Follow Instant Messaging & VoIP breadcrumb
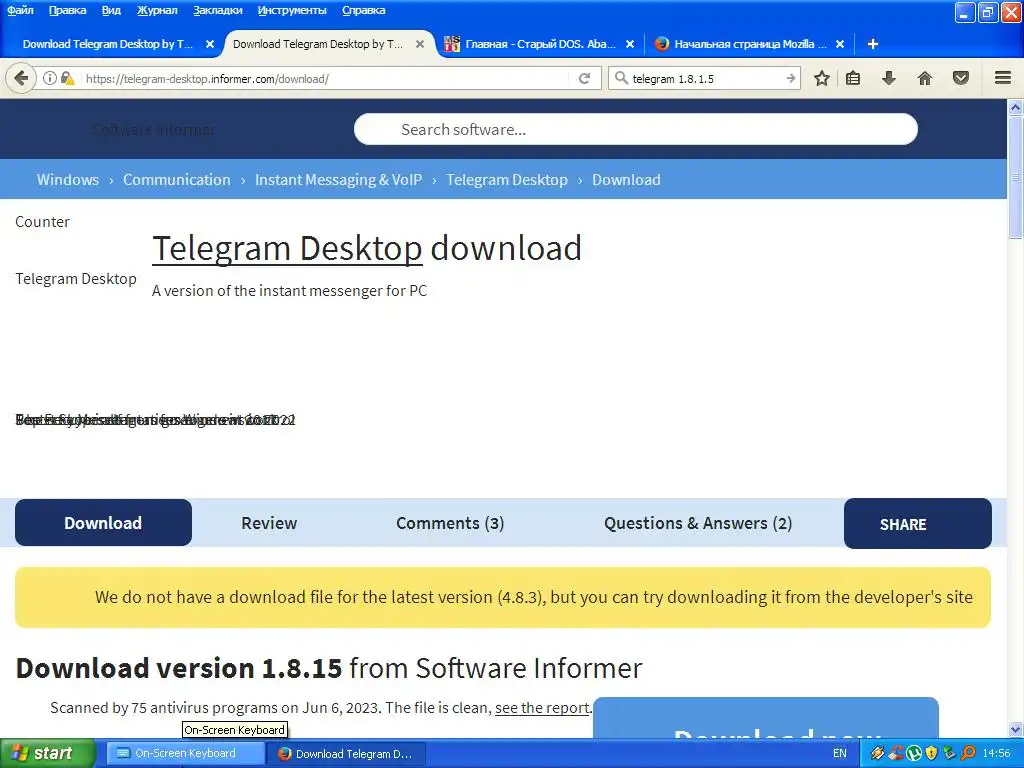The height and width of the screenshot is (768, 1024). [x=338, y=180]
